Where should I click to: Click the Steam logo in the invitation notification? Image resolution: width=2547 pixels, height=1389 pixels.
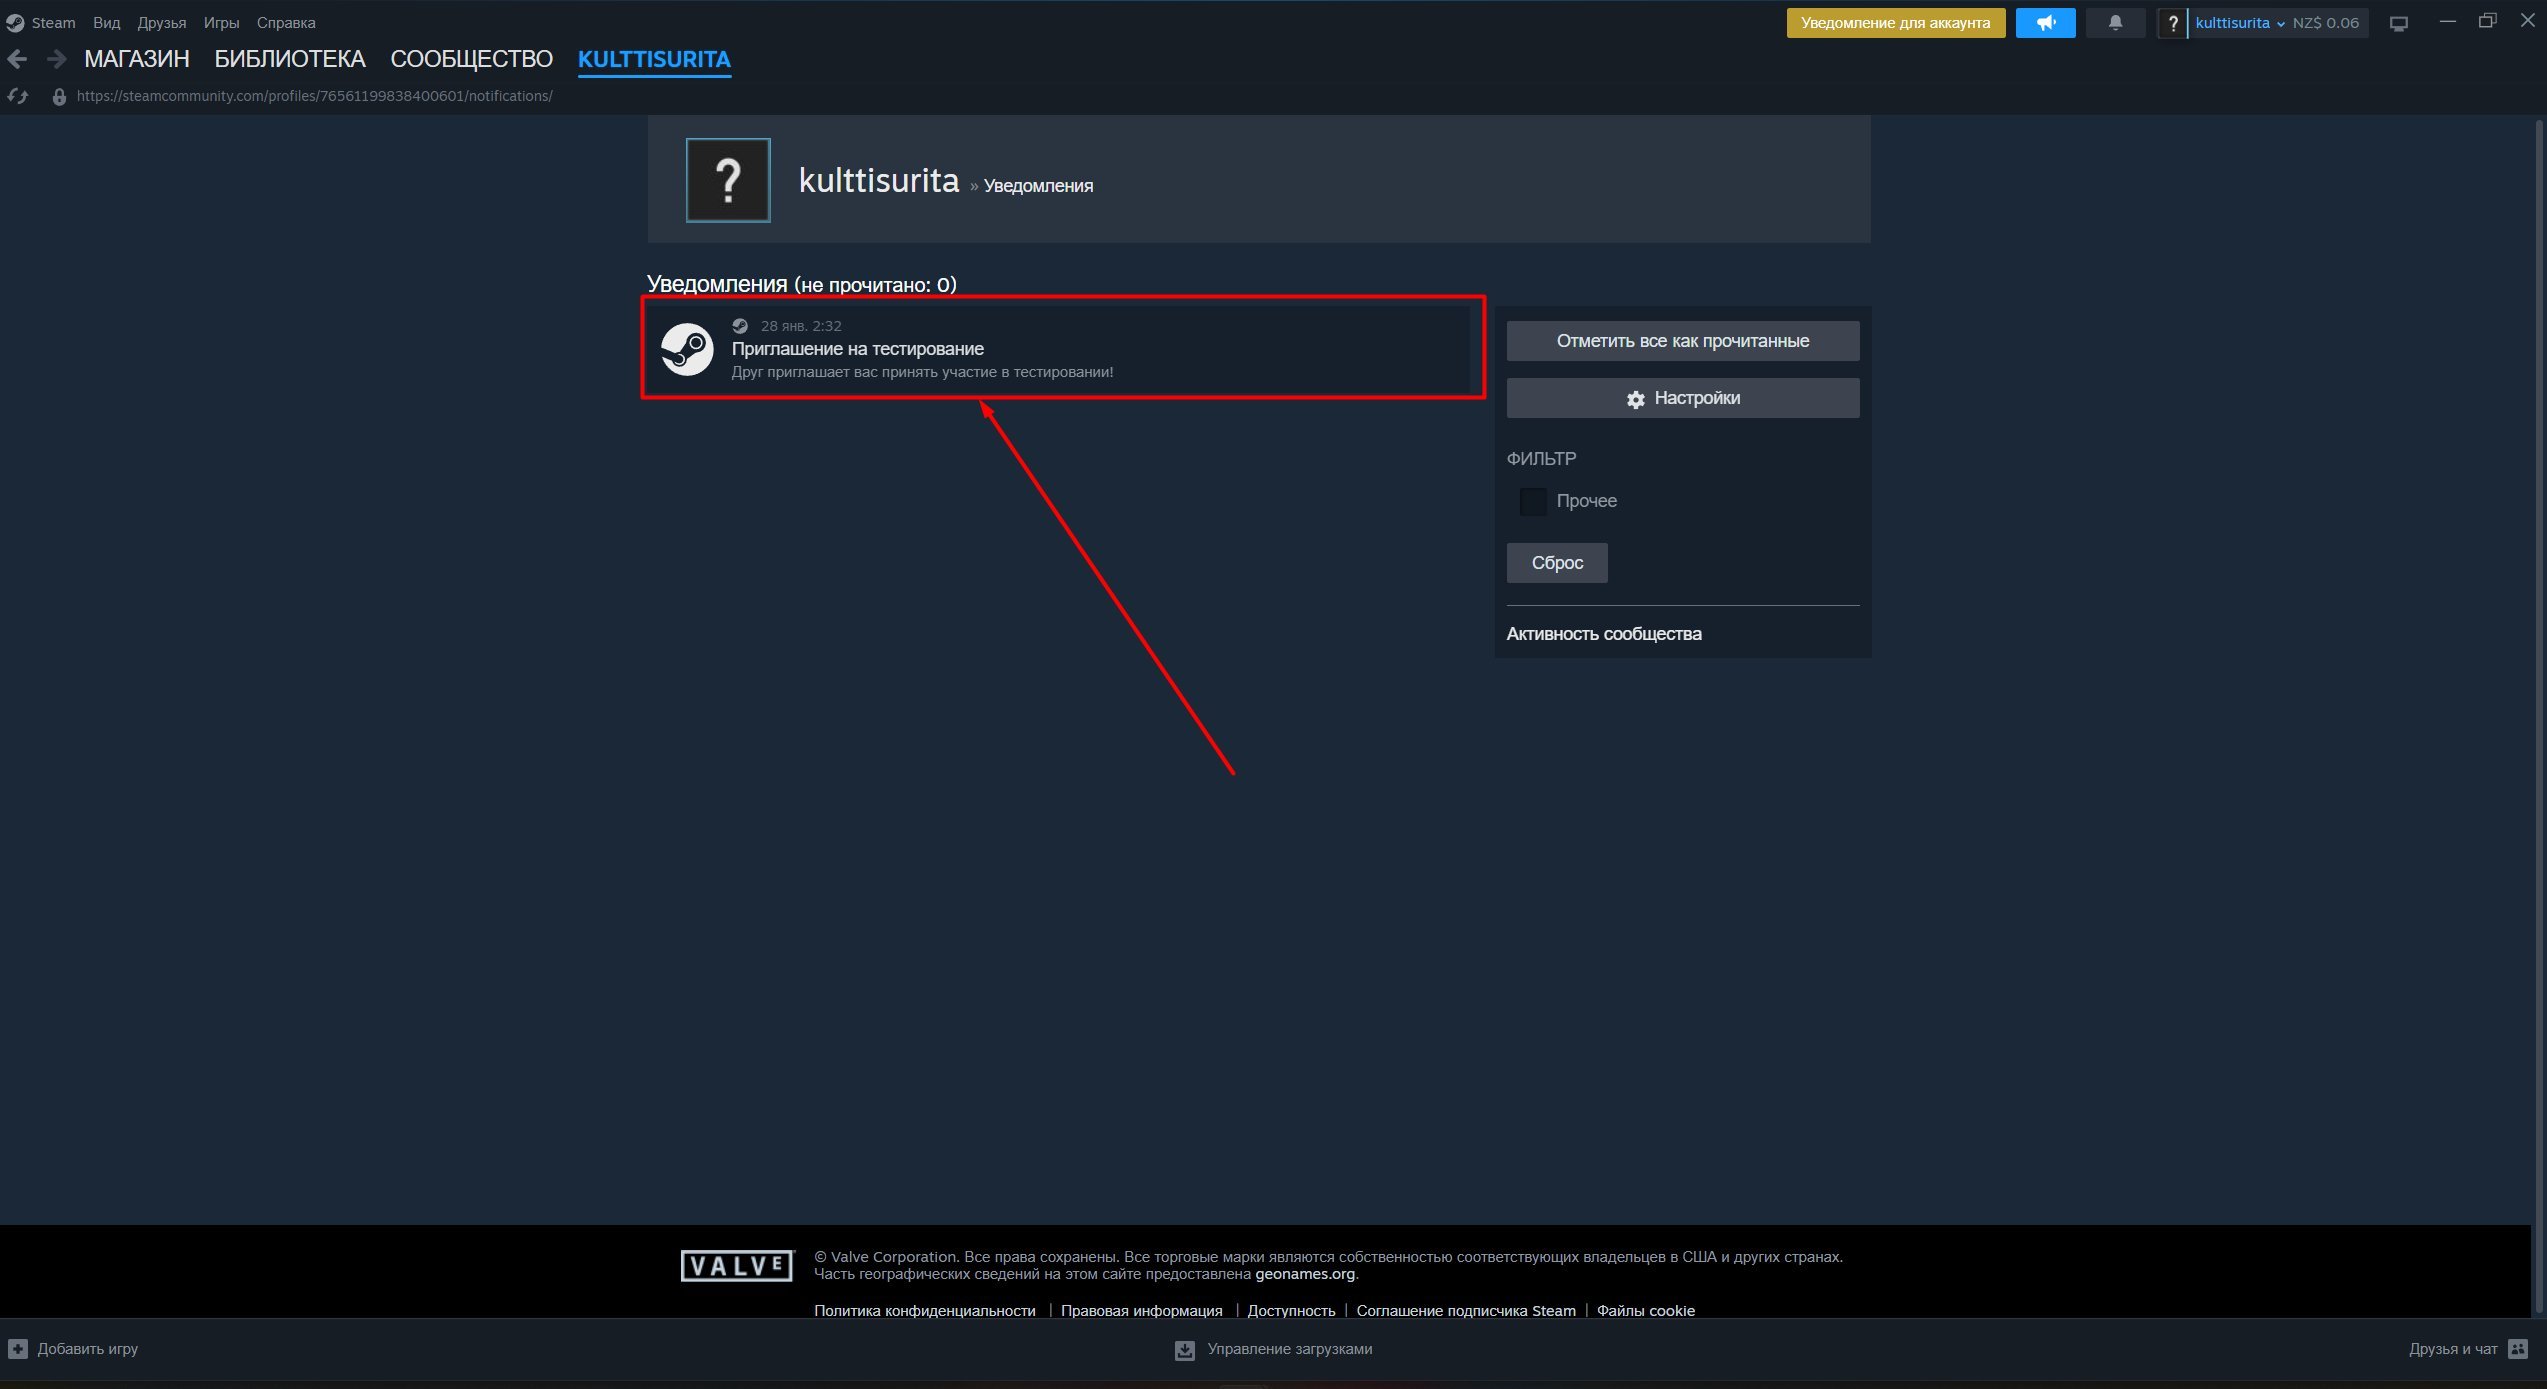(x=687, y=349)
